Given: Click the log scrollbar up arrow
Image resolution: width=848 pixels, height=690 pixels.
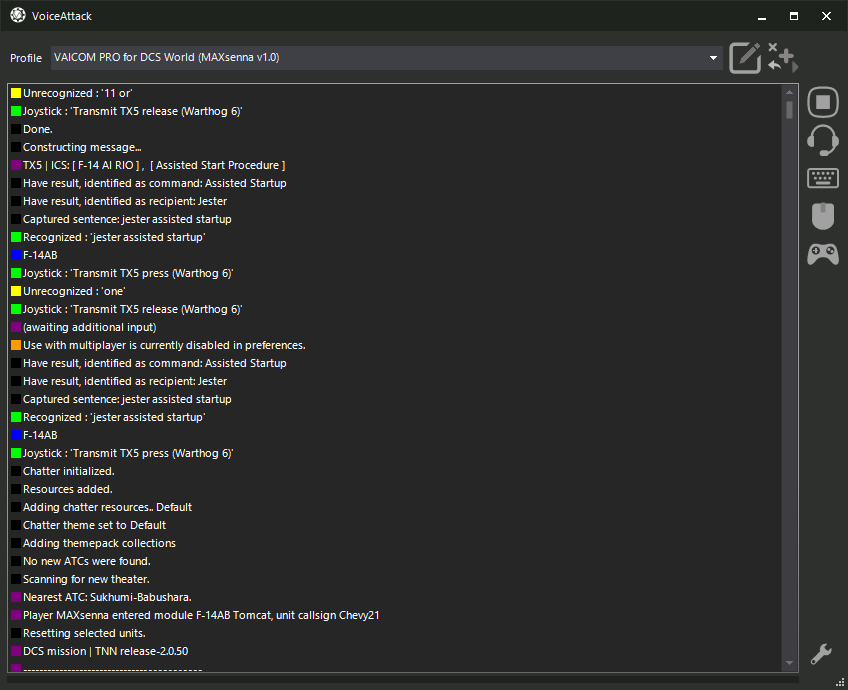Looking at the screenshot, I should pos(789,92).
